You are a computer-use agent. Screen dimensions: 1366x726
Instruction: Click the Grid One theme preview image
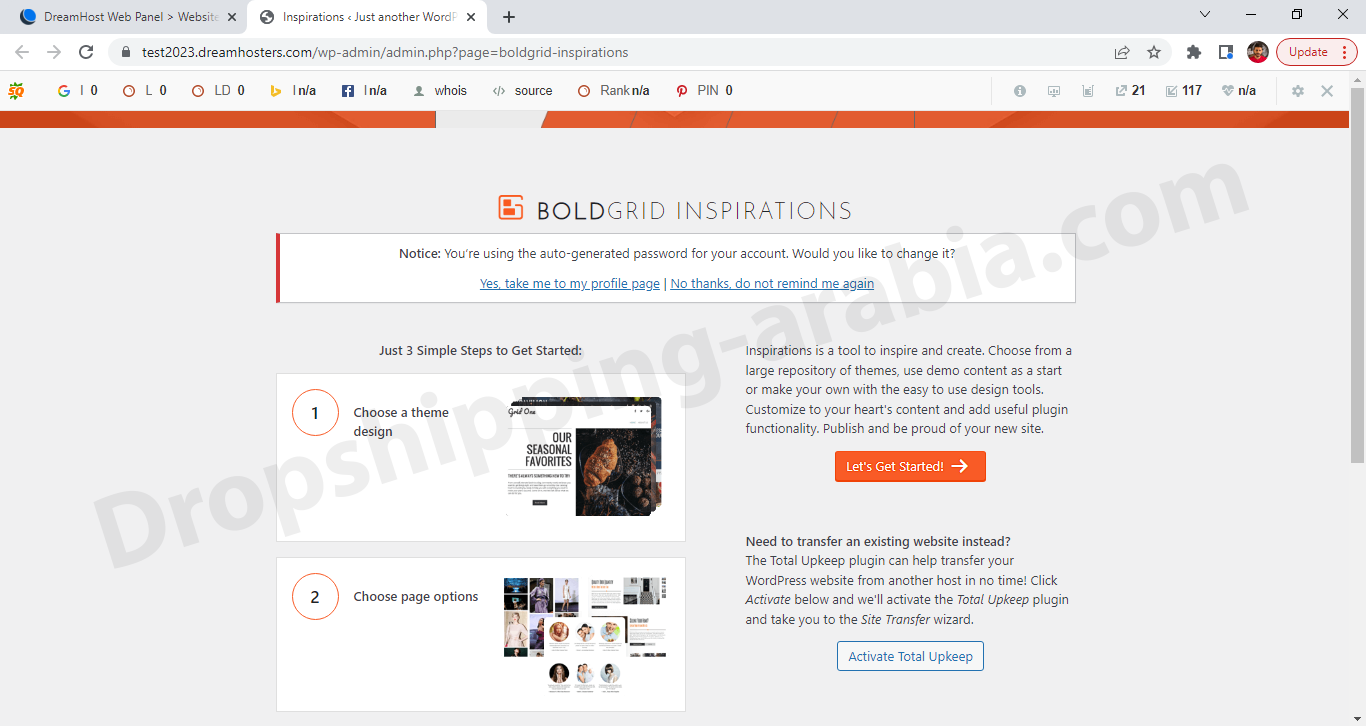584,457
